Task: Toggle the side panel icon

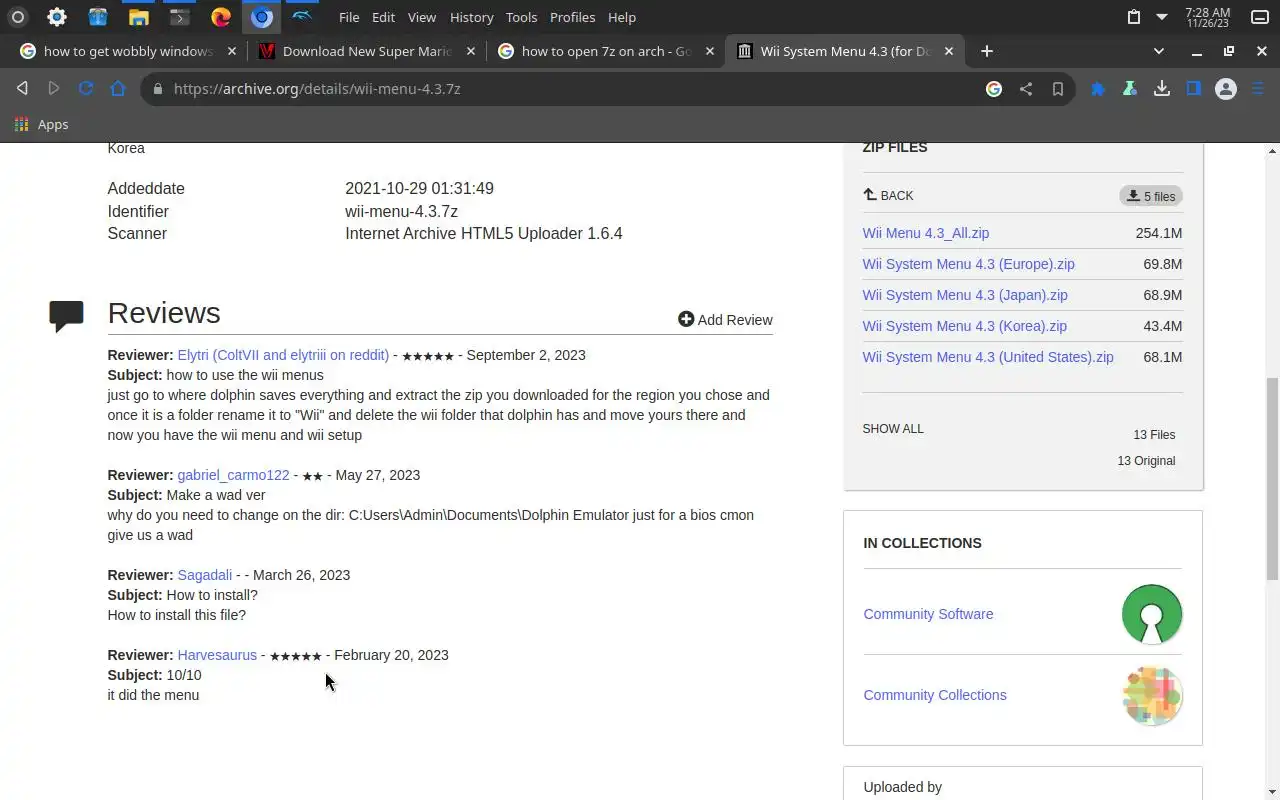Action: pos(1194,89)
